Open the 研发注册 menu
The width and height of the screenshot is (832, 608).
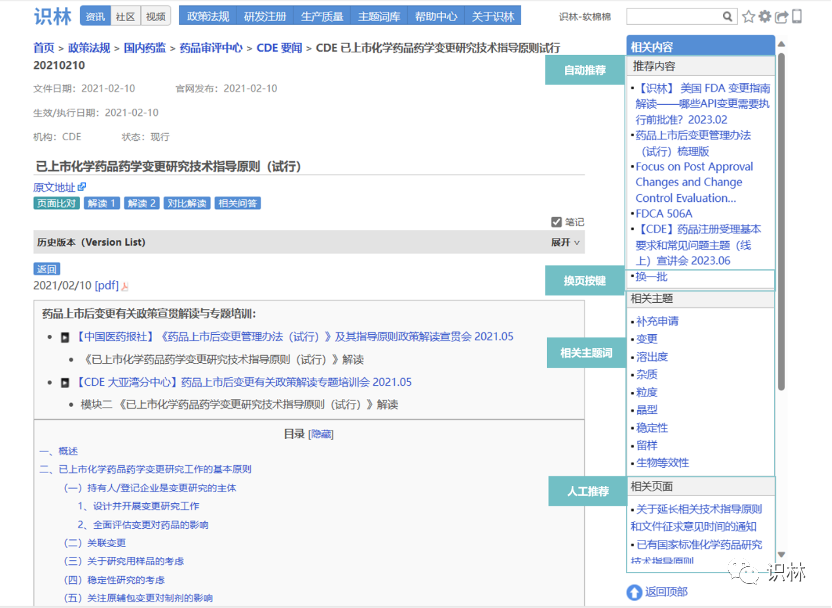[265, 16]
